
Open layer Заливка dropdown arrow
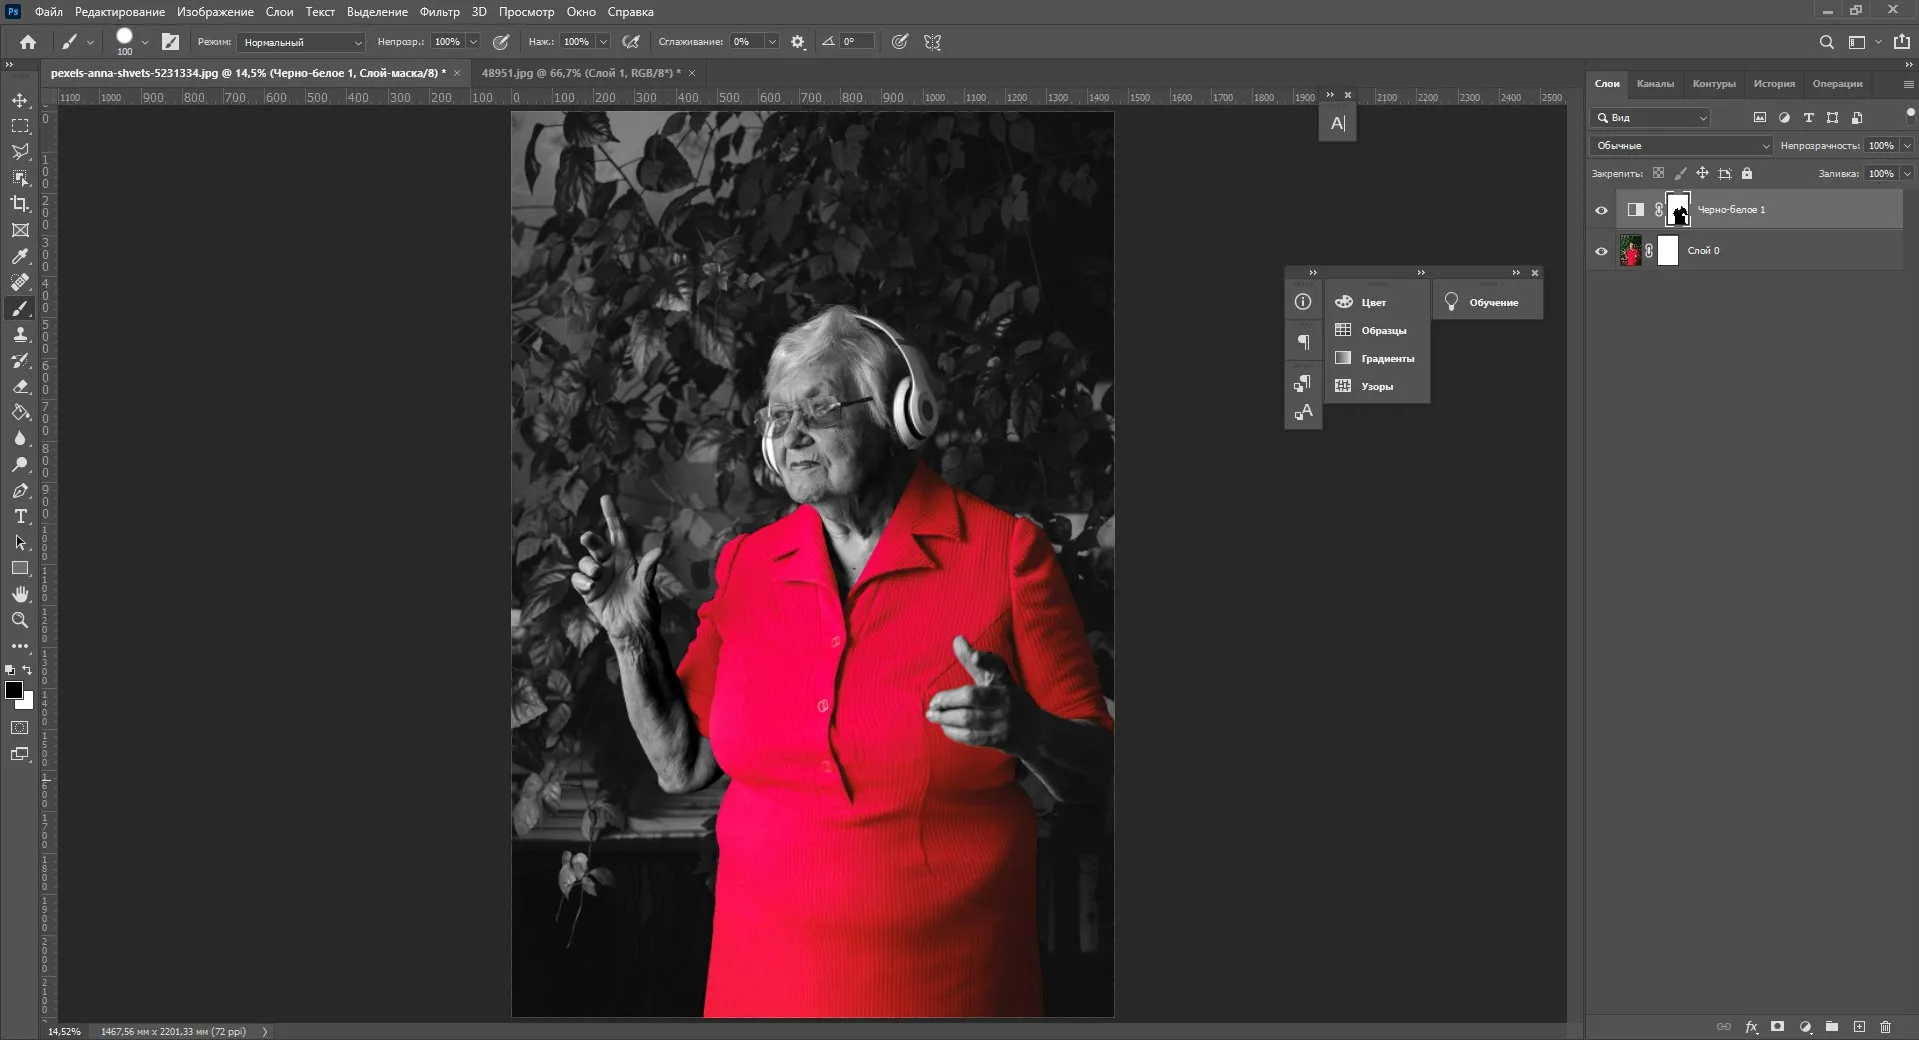[x=1907, y=173]
